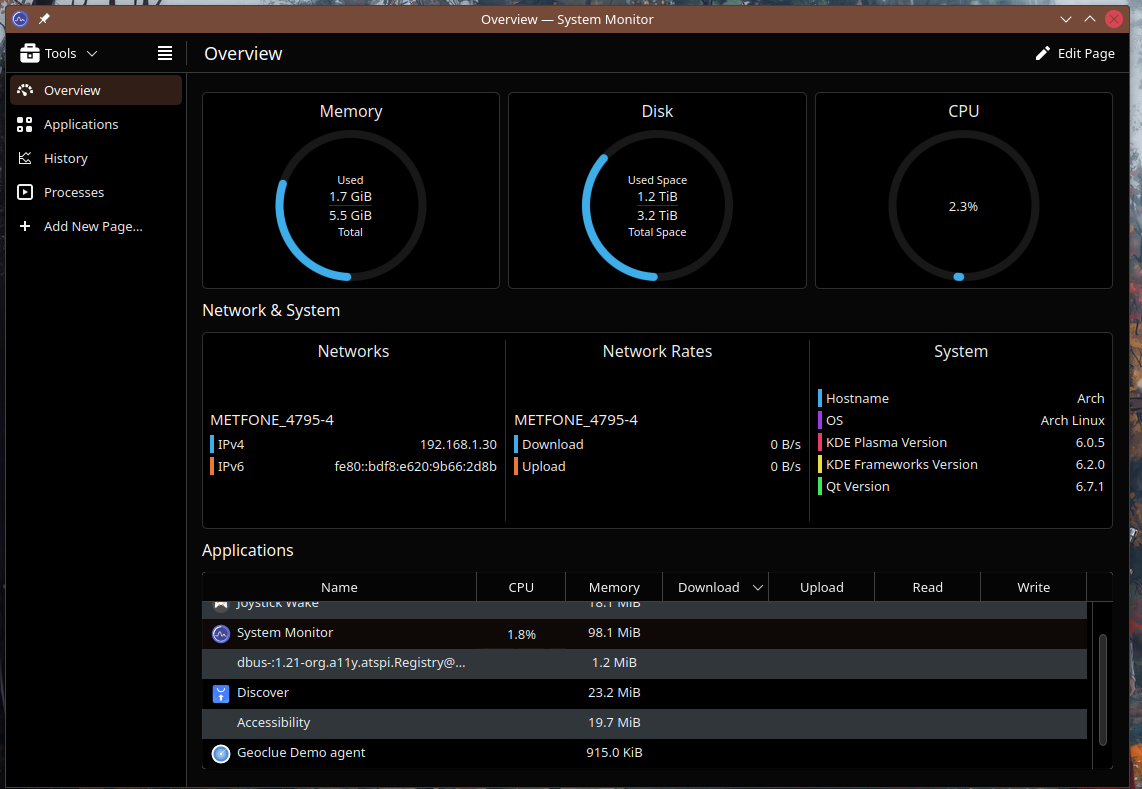Click the Geoclue Demo agent icon

tap(221, 753)
